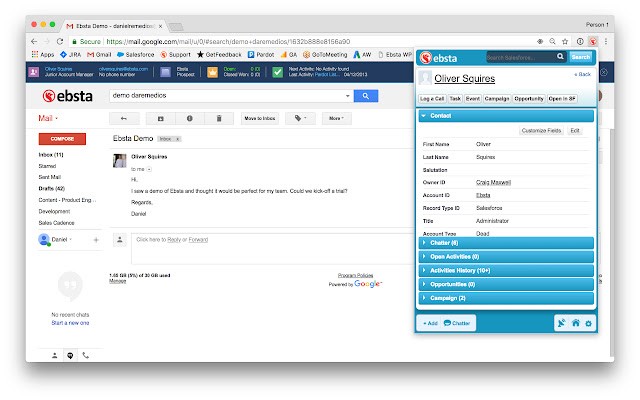Select Drafts (42) in the sidebar

[52, 188]
